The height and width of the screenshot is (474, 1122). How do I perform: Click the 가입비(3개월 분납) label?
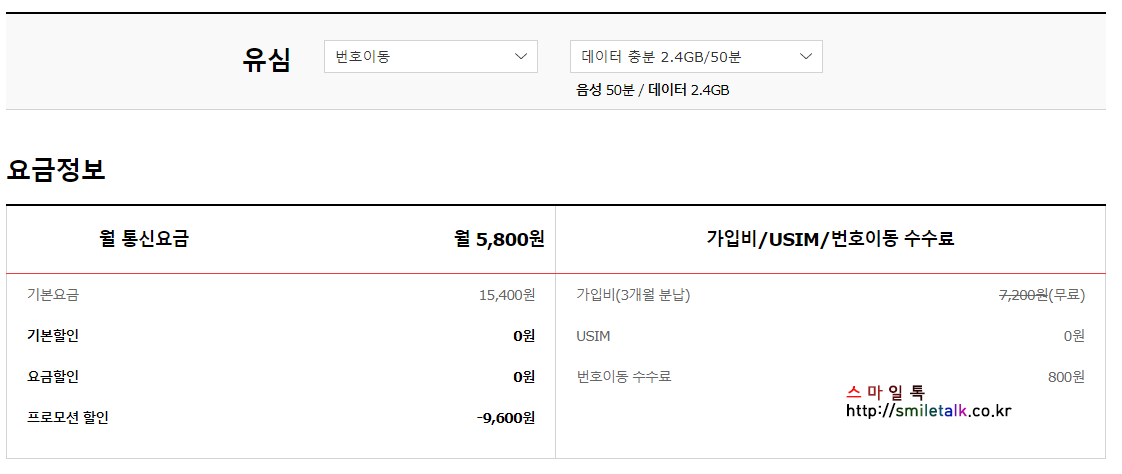[633, 294]
